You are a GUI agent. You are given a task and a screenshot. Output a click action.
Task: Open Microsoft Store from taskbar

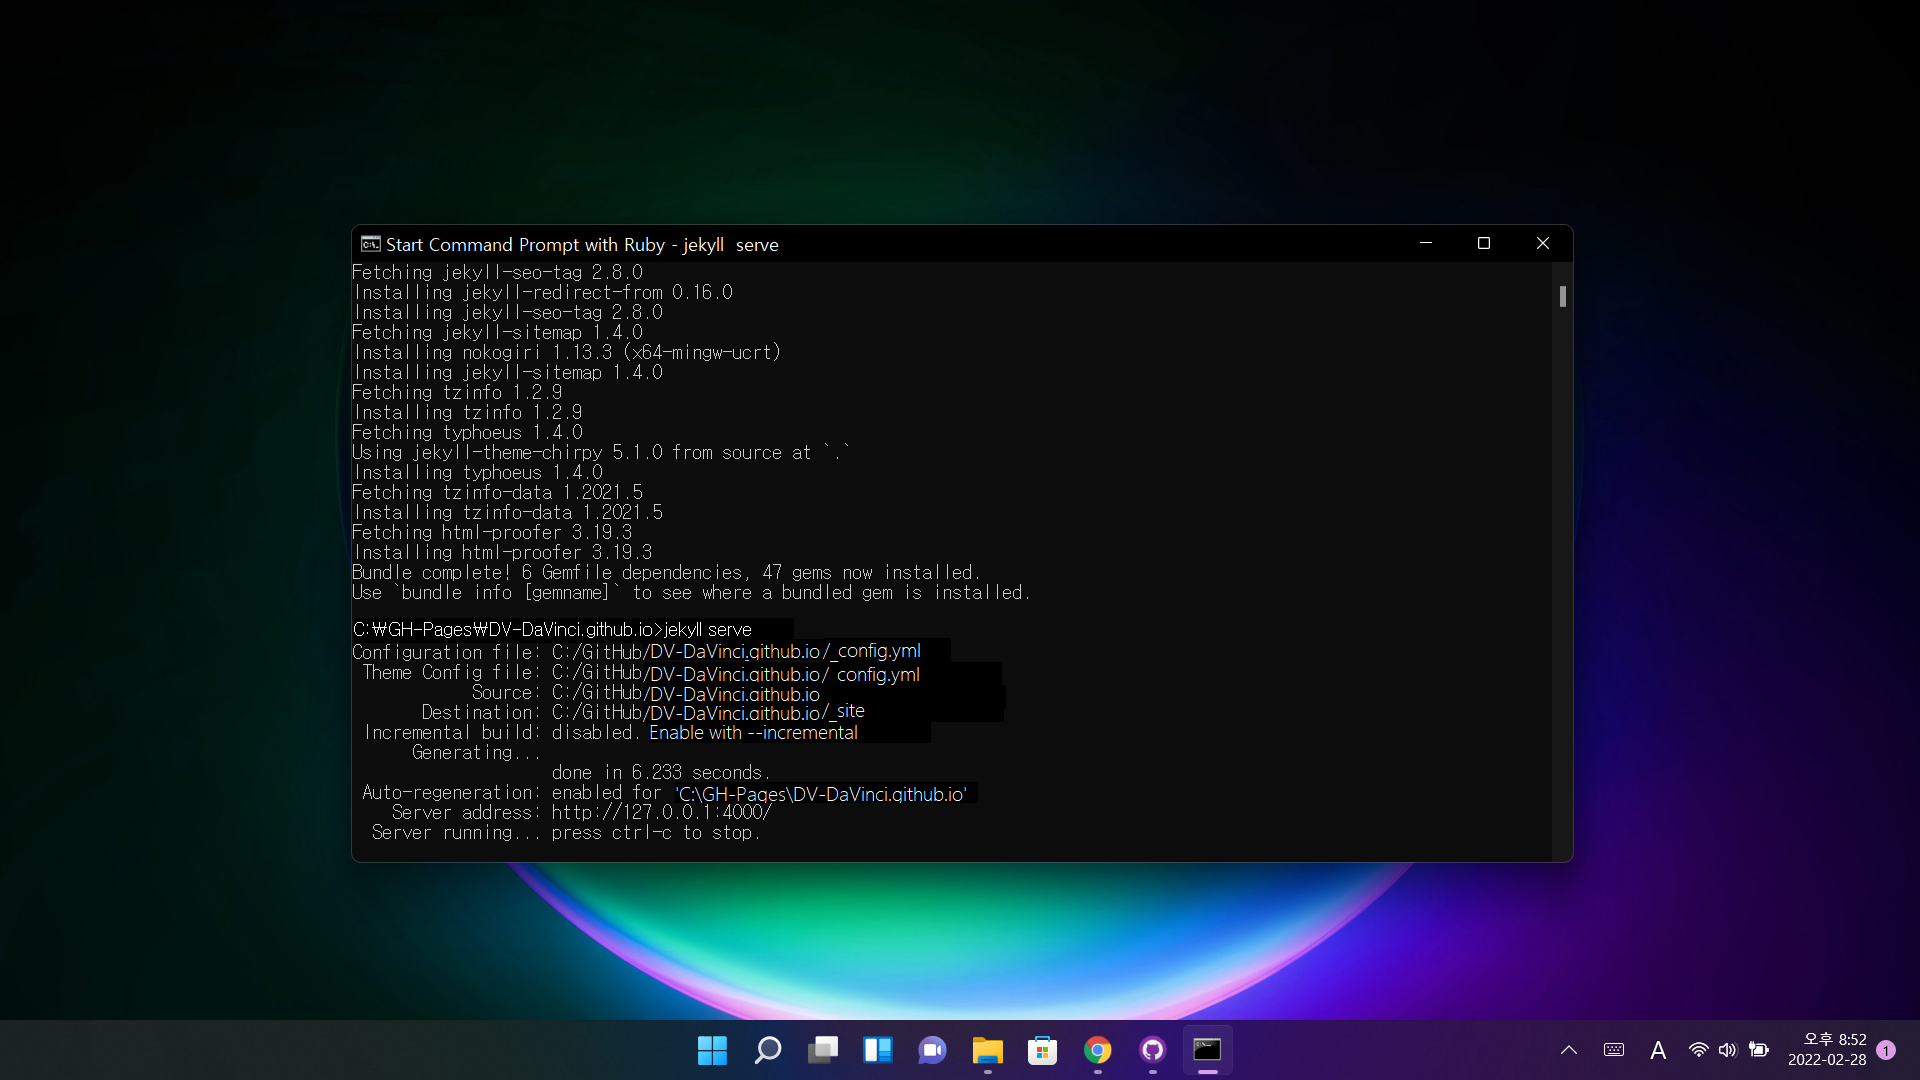(1042, 1050)
